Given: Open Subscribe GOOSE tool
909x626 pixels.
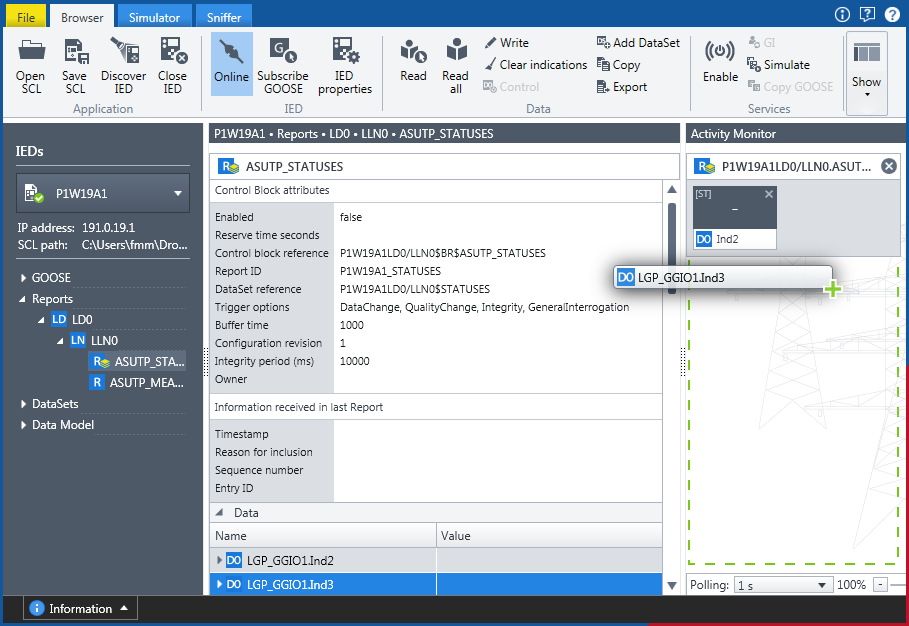Looking at the screenshot, I should (x=282, y=51).
